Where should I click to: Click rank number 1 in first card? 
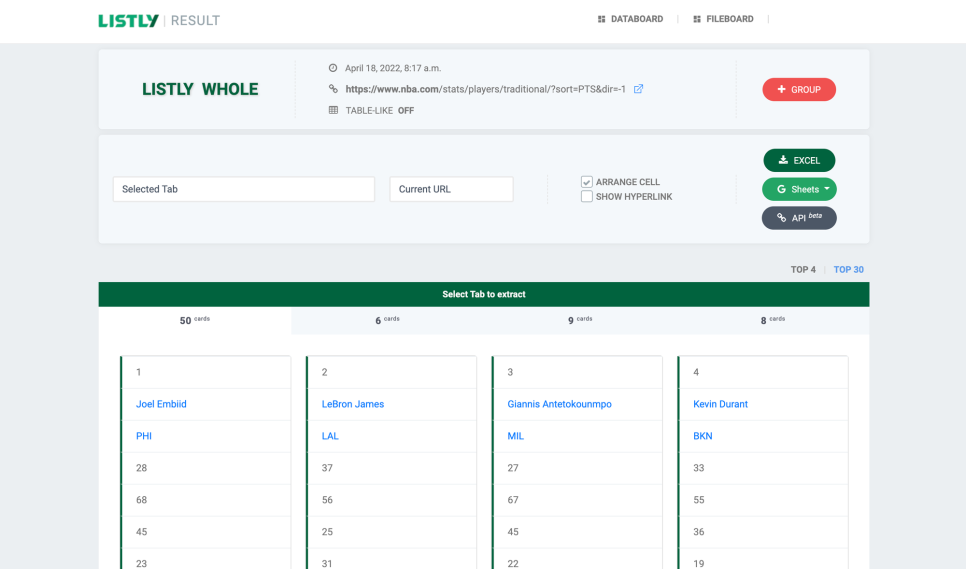click(x=139, y=372)
